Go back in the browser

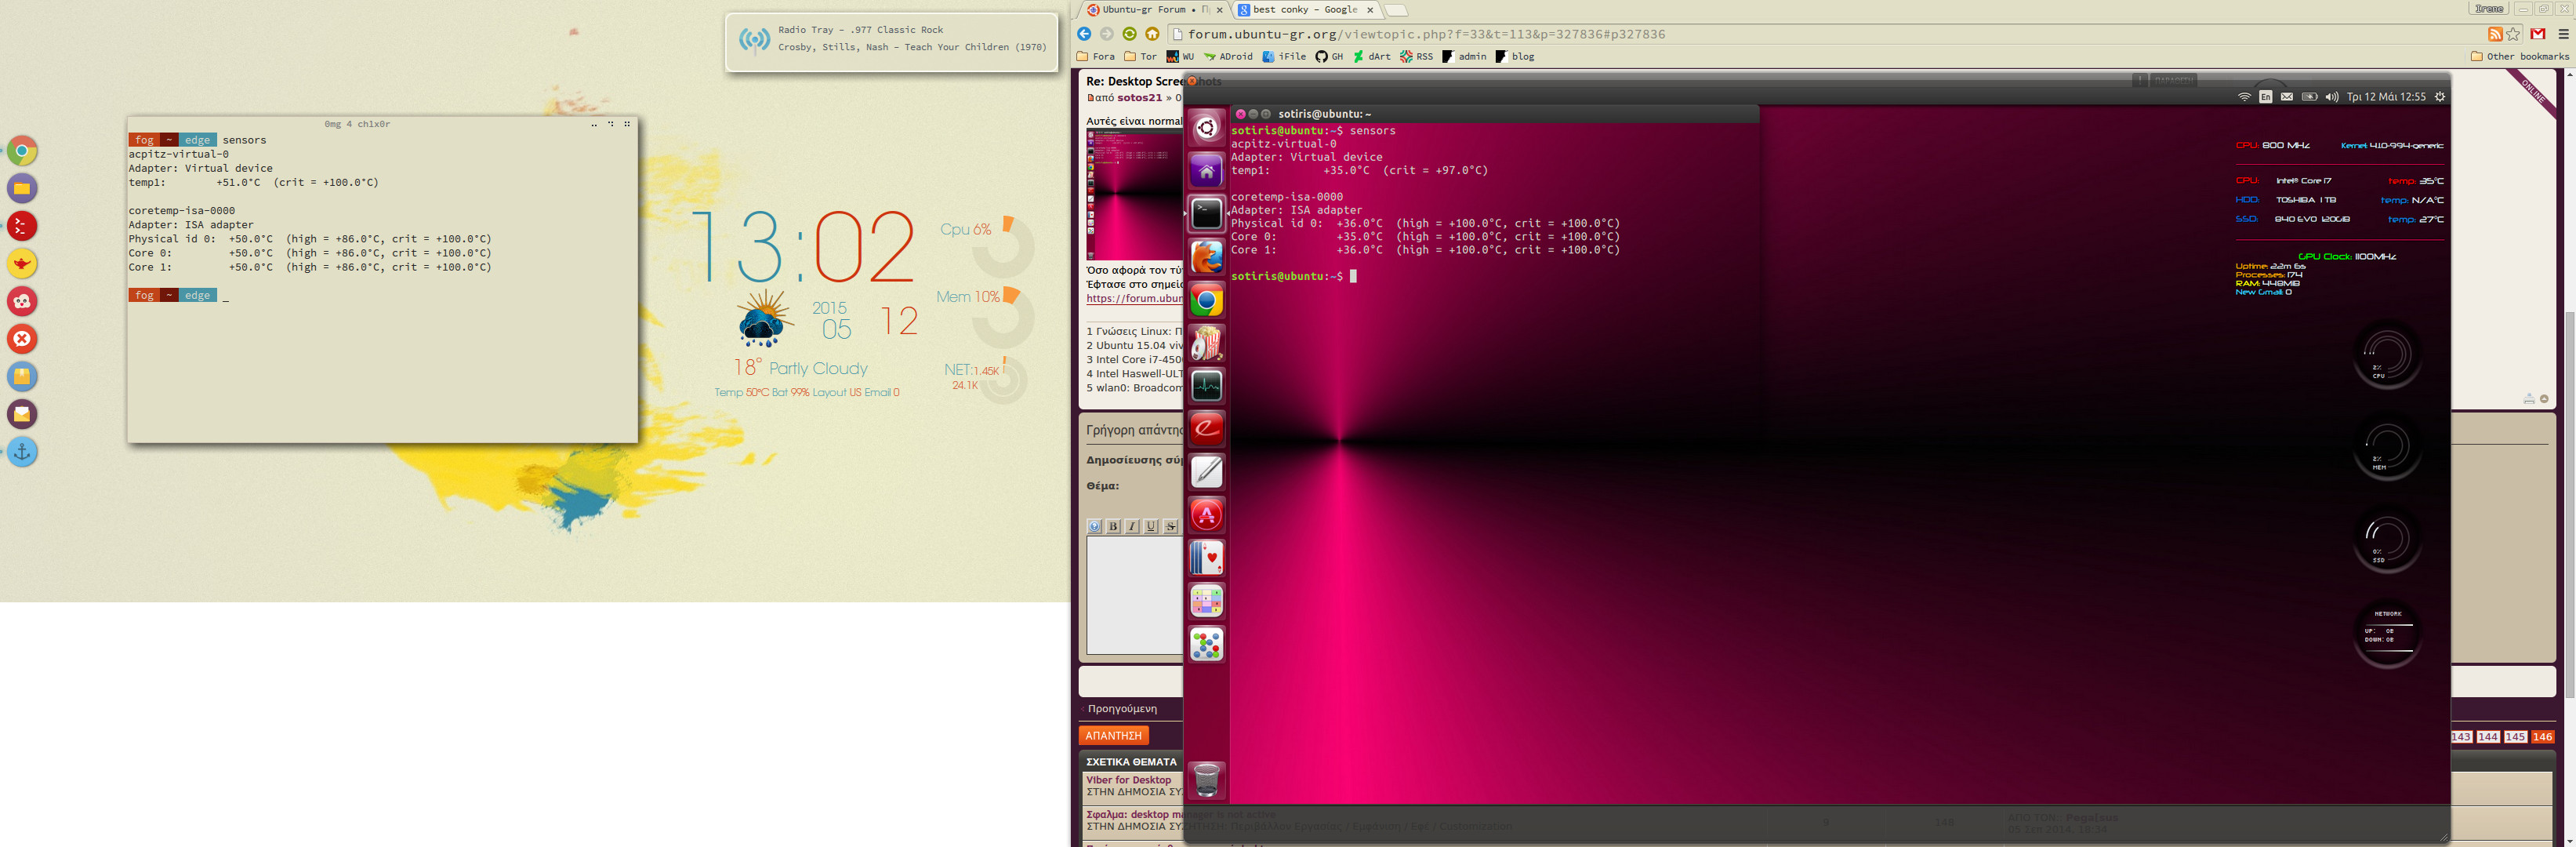coord(1084,34)
